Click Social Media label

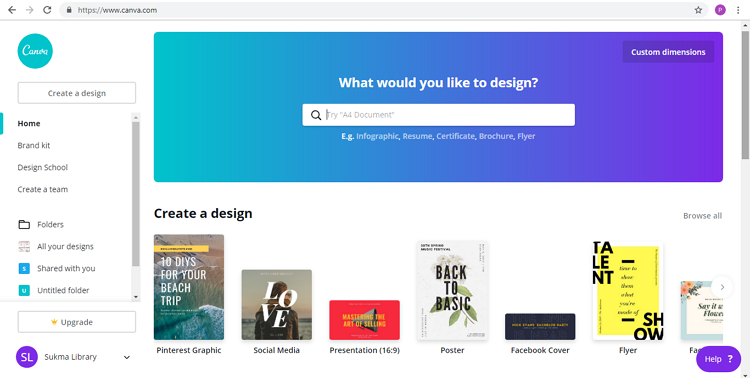point(276,350)
